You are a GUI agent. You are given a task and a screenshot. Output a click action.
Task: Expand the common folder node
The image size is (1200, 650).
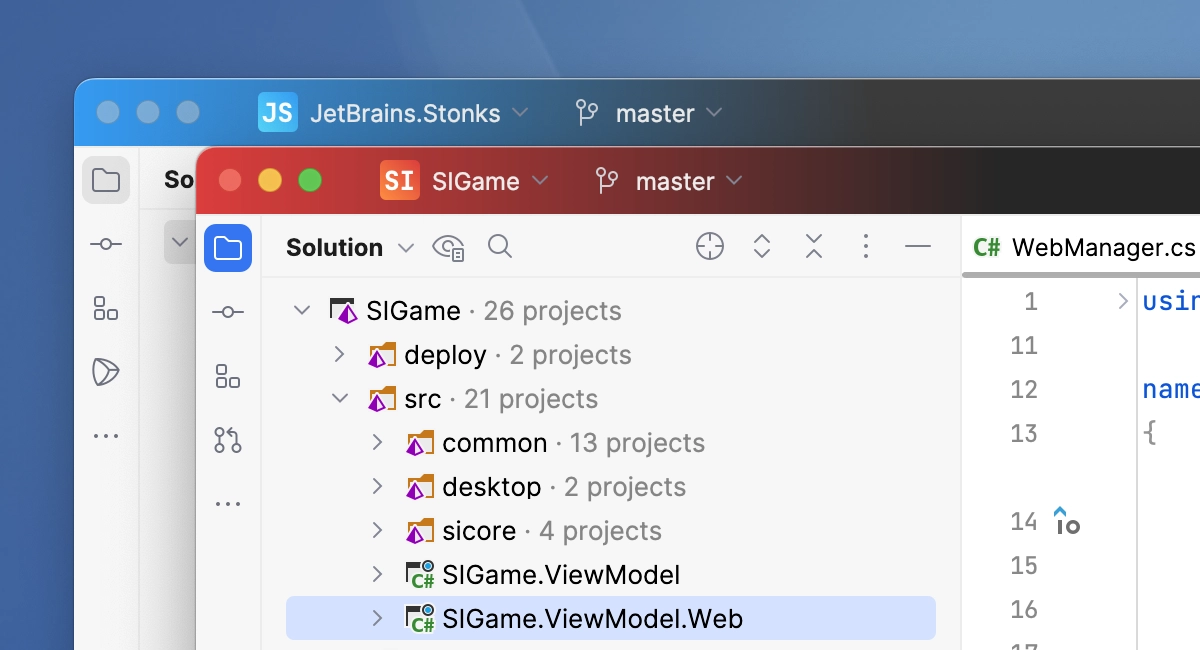tap(377, 442)
